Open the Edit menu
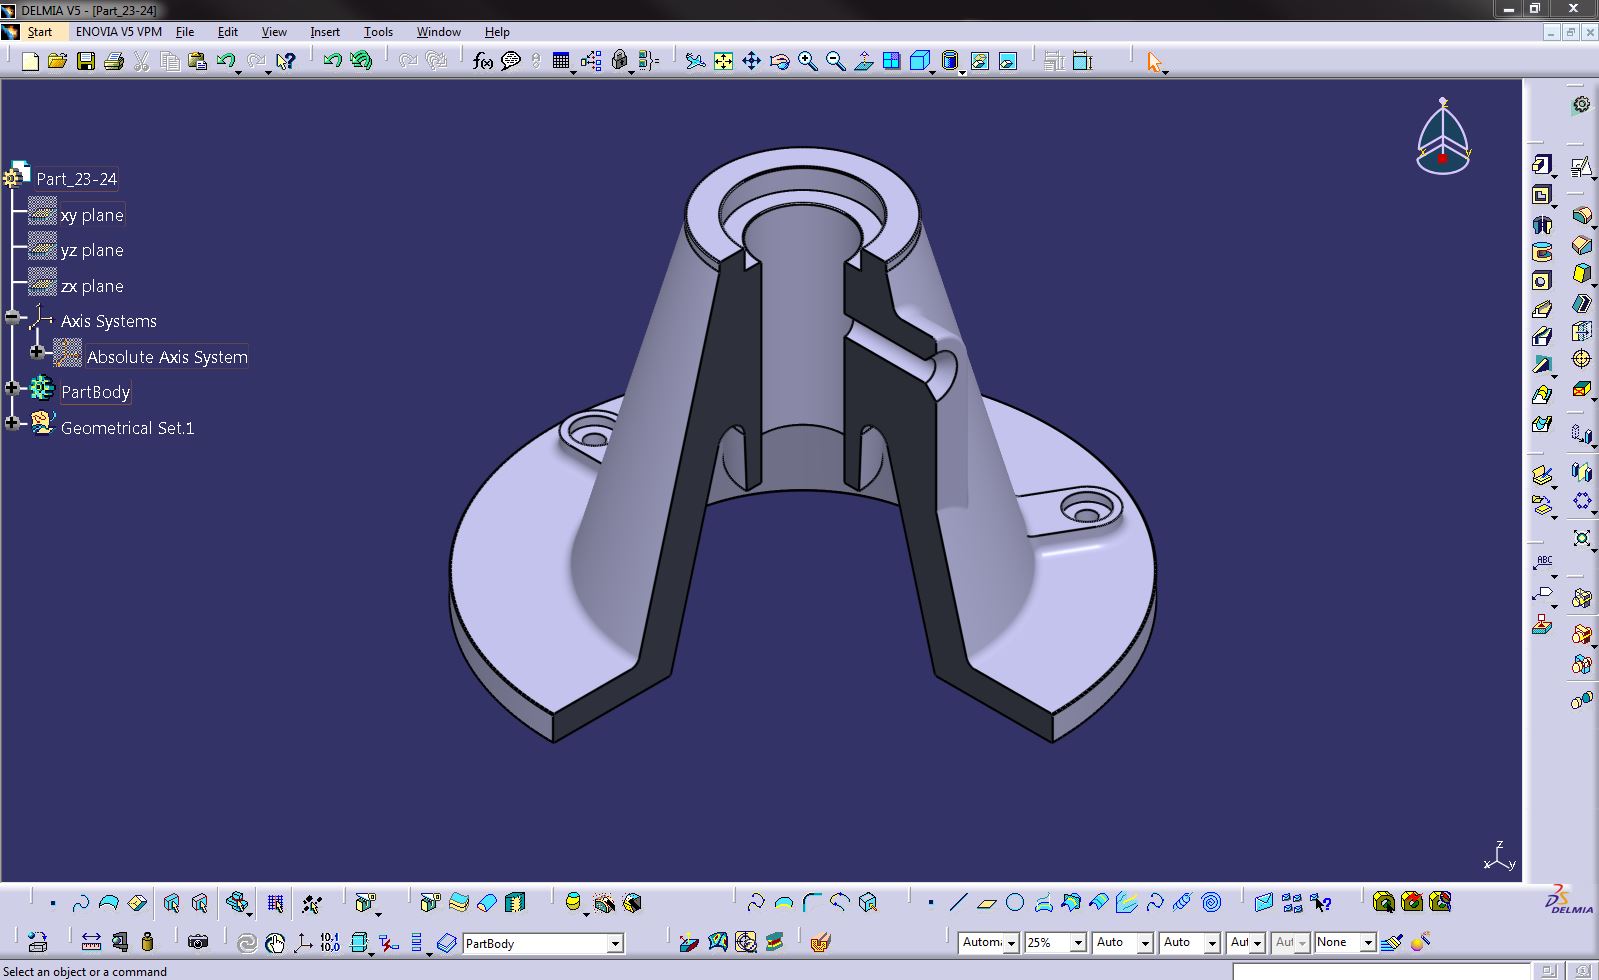The height and width of the screenshot is (980, 1599). 228,32
